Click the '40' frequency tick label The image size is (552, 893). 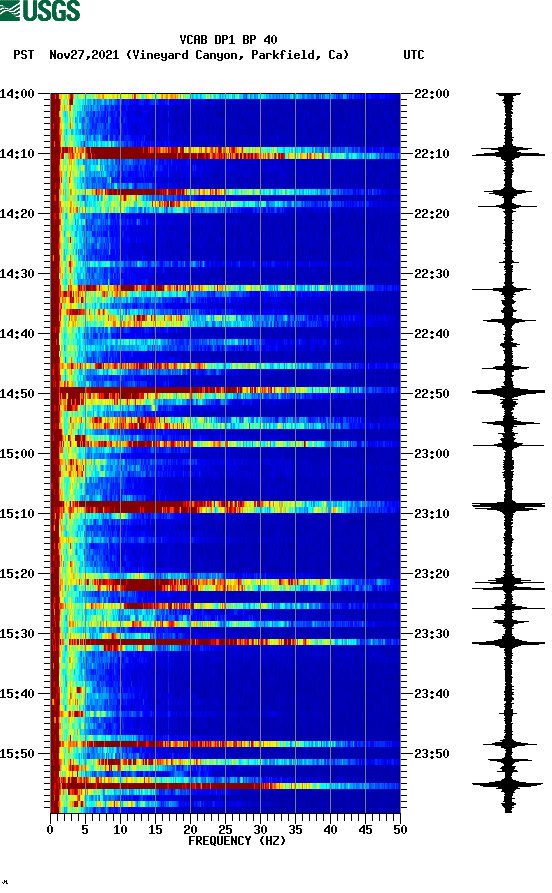coord(330,830)
